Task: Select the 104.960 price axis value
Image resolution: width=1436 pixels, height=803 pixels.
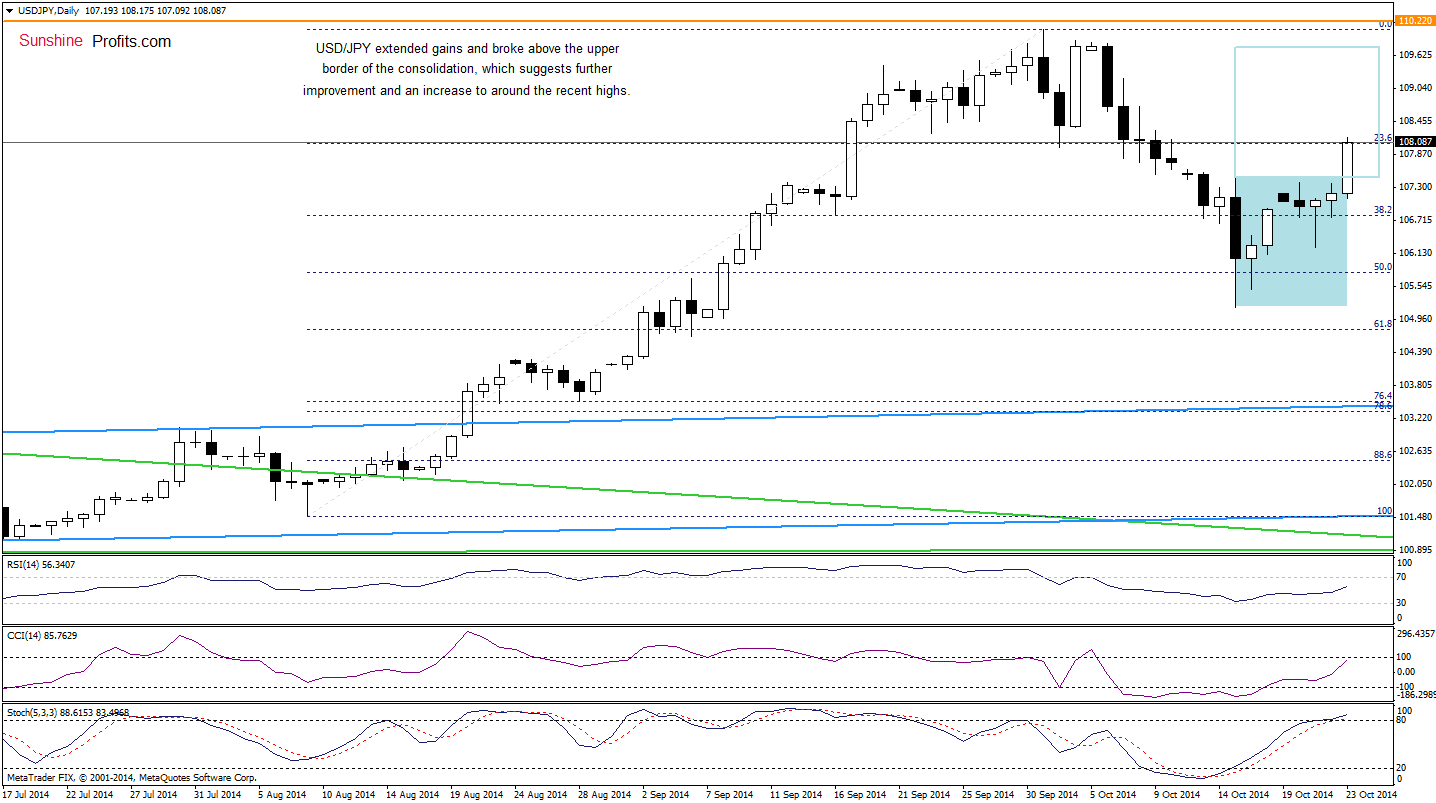Action: pyautogui.click(x=1414, y=319)
